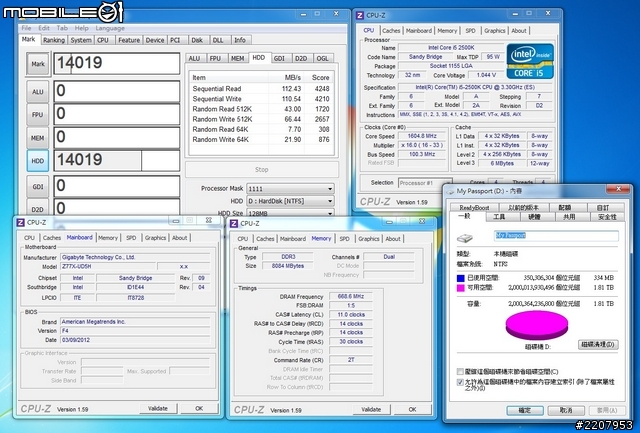The height and width of the screenshot is (433, 640).
Task: Show the GDI results tab
Action: (279, 58)
